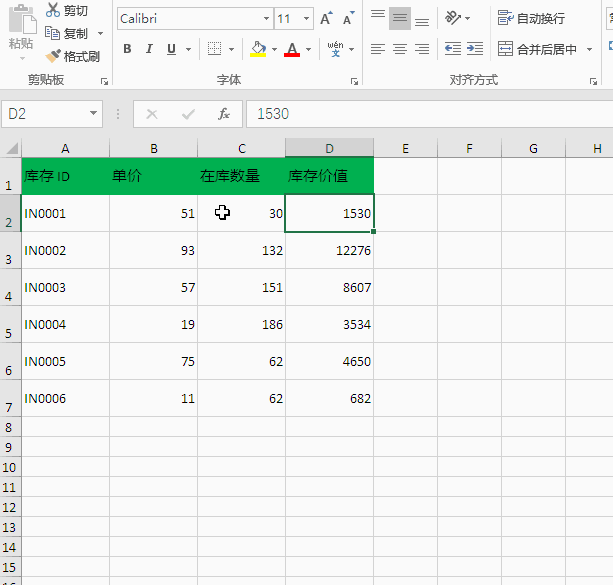Apply red font color with A icon
Screen dimensions: 613x585
pyautogui.click(x=292, y=49)
